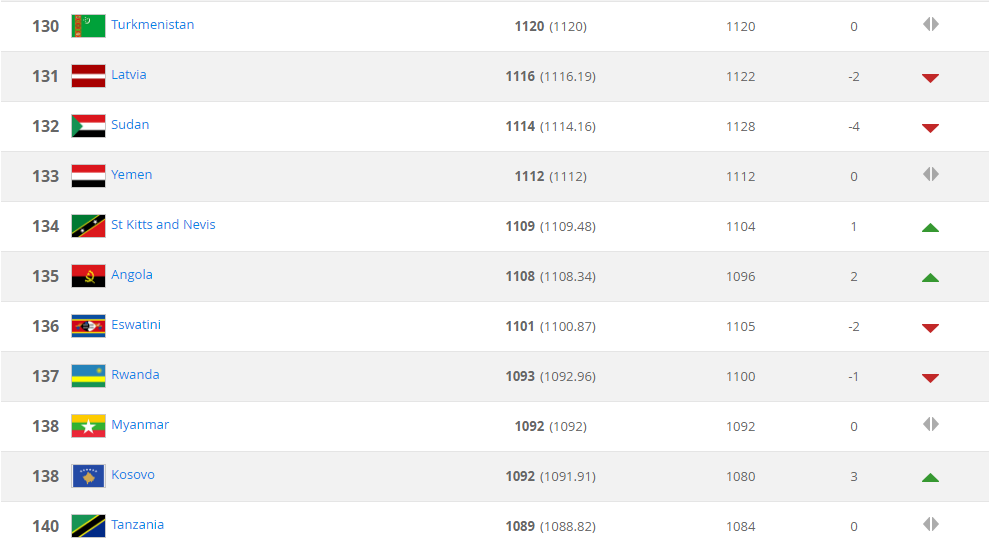Click the Turkmenistan flag icon
The width and height of the screenshot is (991, 551).
(88, 26)
